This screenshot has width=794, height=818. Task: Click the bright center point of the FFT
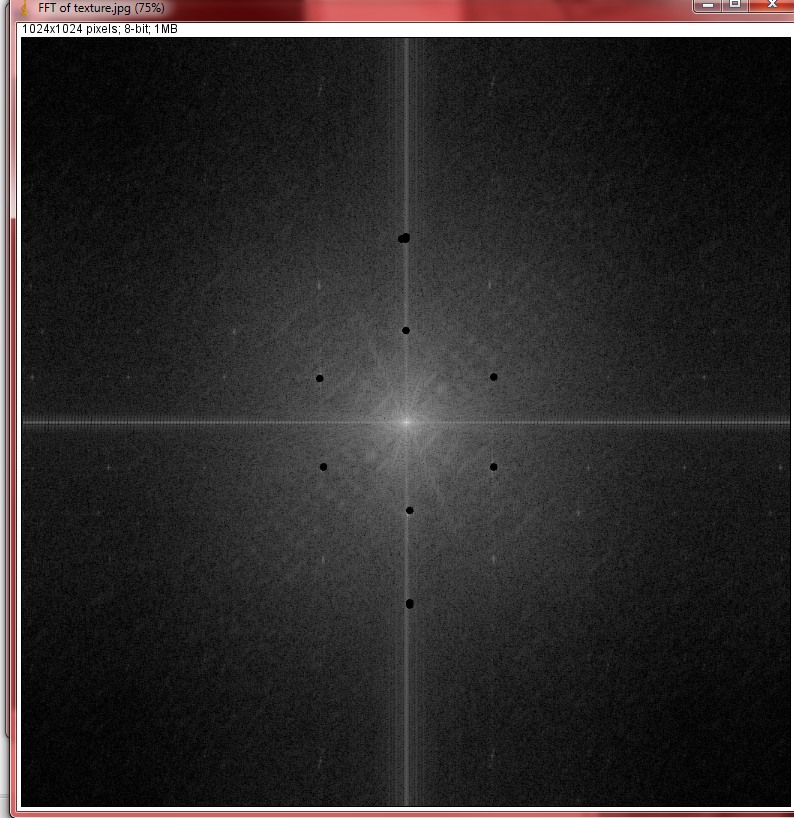406,423
